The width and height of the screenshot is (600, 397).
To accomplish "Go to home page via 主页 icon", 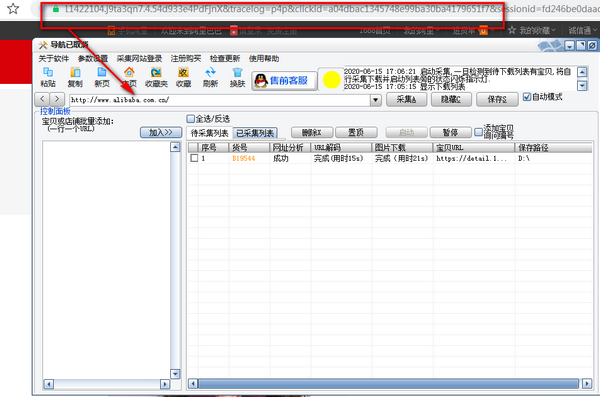I will coord(129,77).
